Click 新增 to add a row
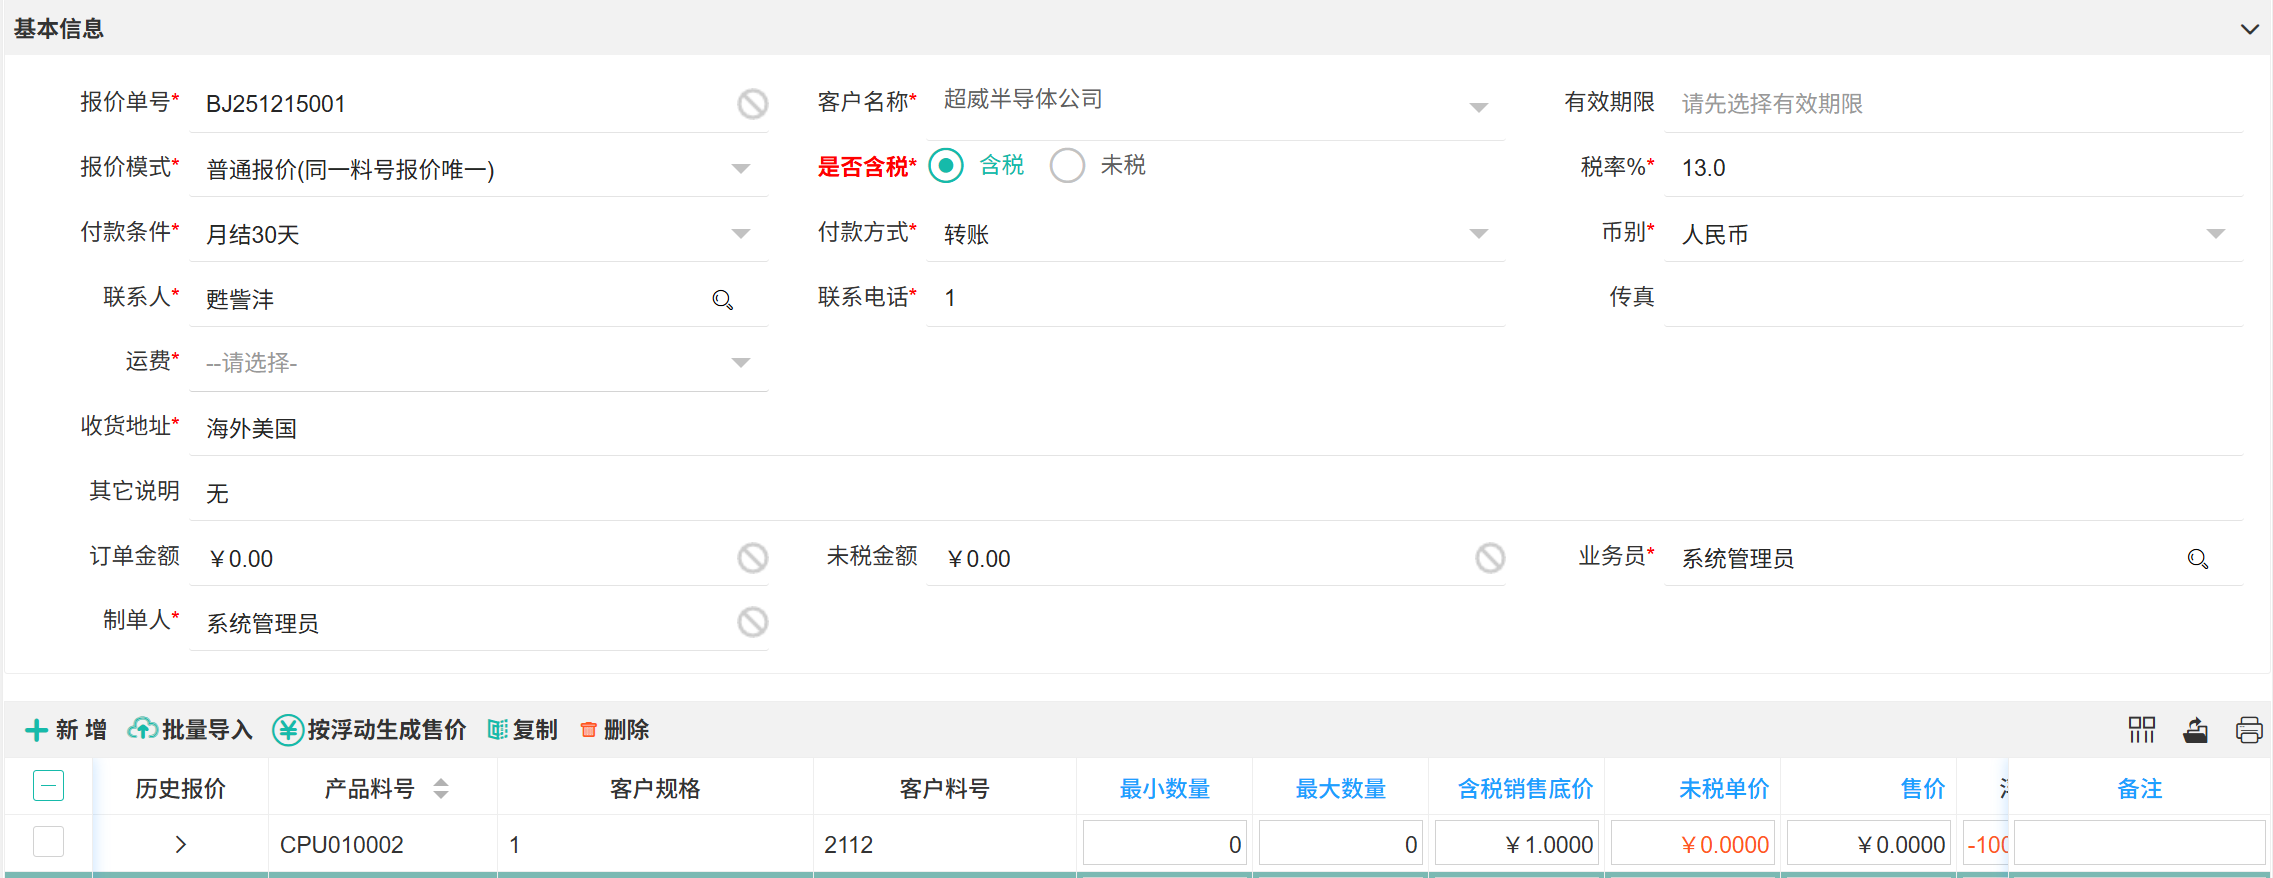 tap(66, 730)
